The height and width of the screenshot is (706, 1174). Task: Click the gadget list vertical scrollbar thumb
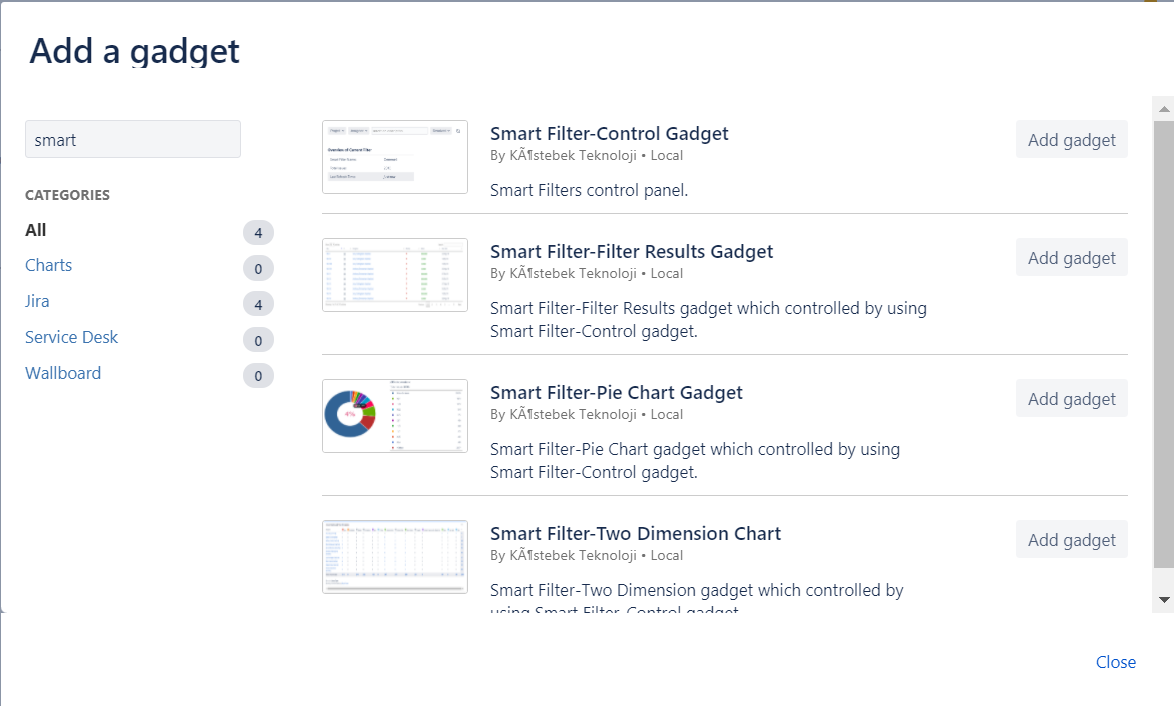(x=1164, y=344)
